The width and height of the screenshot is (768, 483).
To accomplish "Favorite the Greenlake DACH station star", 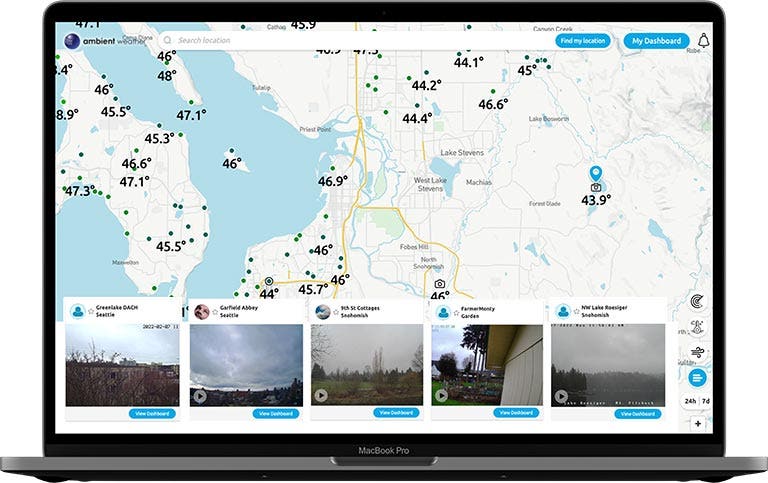I will [91, 311].
